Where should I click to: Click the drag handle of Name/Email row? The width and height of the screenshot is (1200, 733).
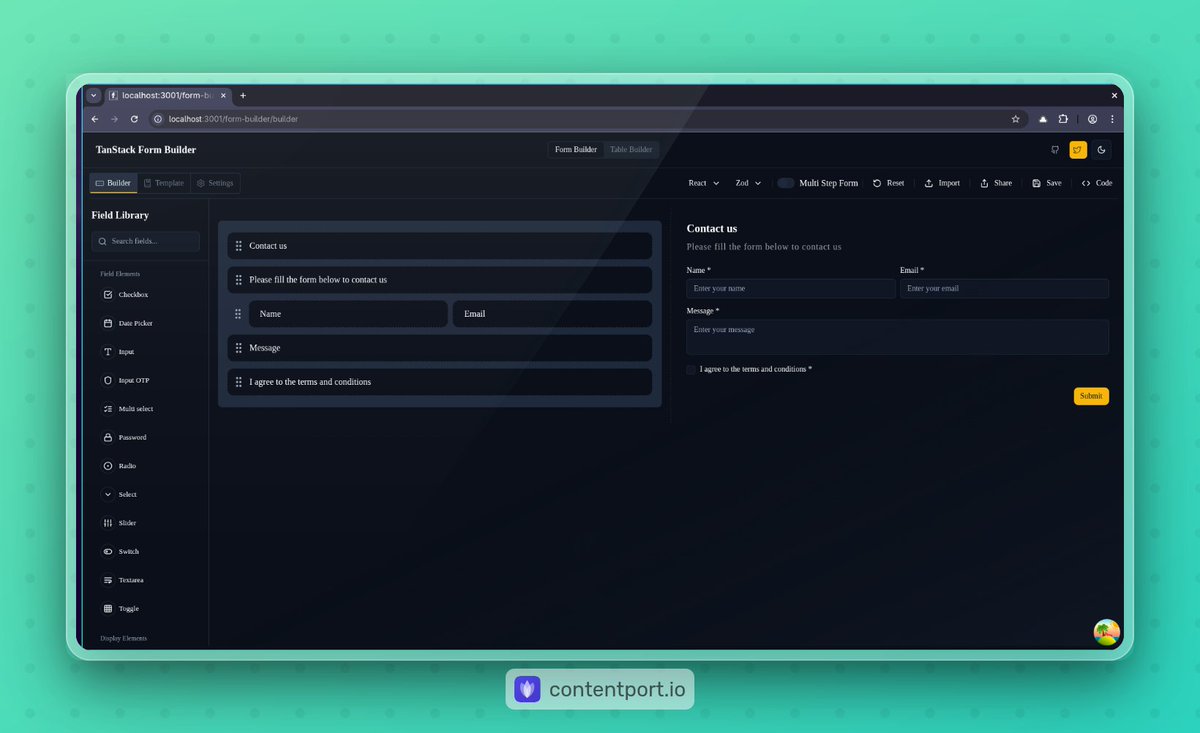238,314
